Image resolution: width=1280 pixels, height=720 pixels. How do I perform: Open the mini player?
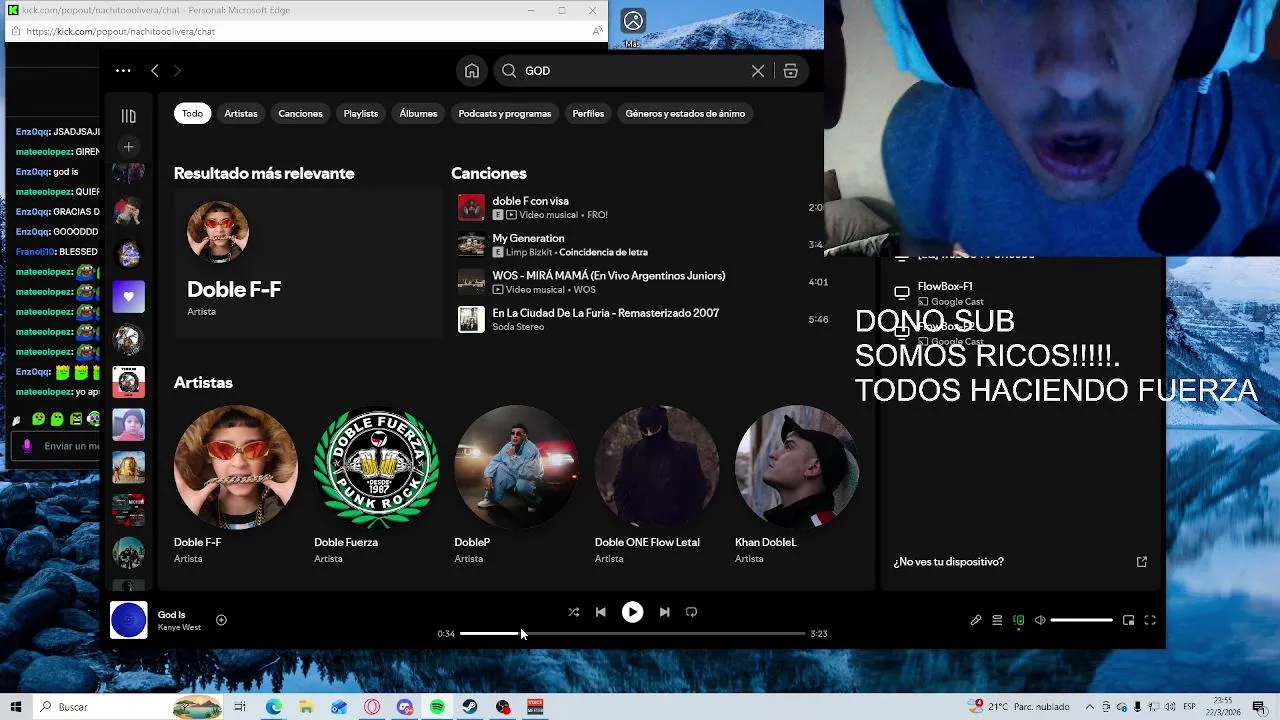coord(1128,620)
